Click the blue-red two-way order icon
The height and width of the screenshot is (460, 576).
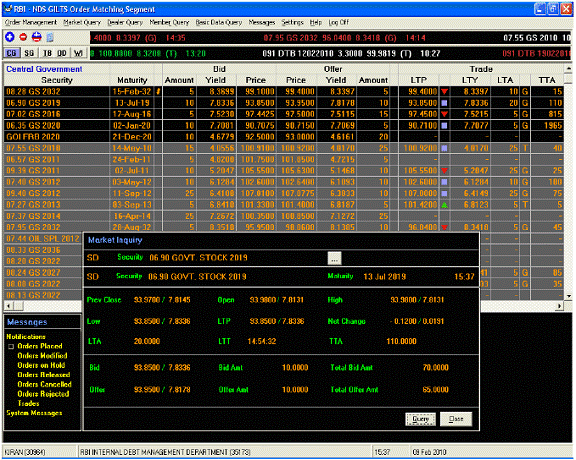[x=36, y=37]
